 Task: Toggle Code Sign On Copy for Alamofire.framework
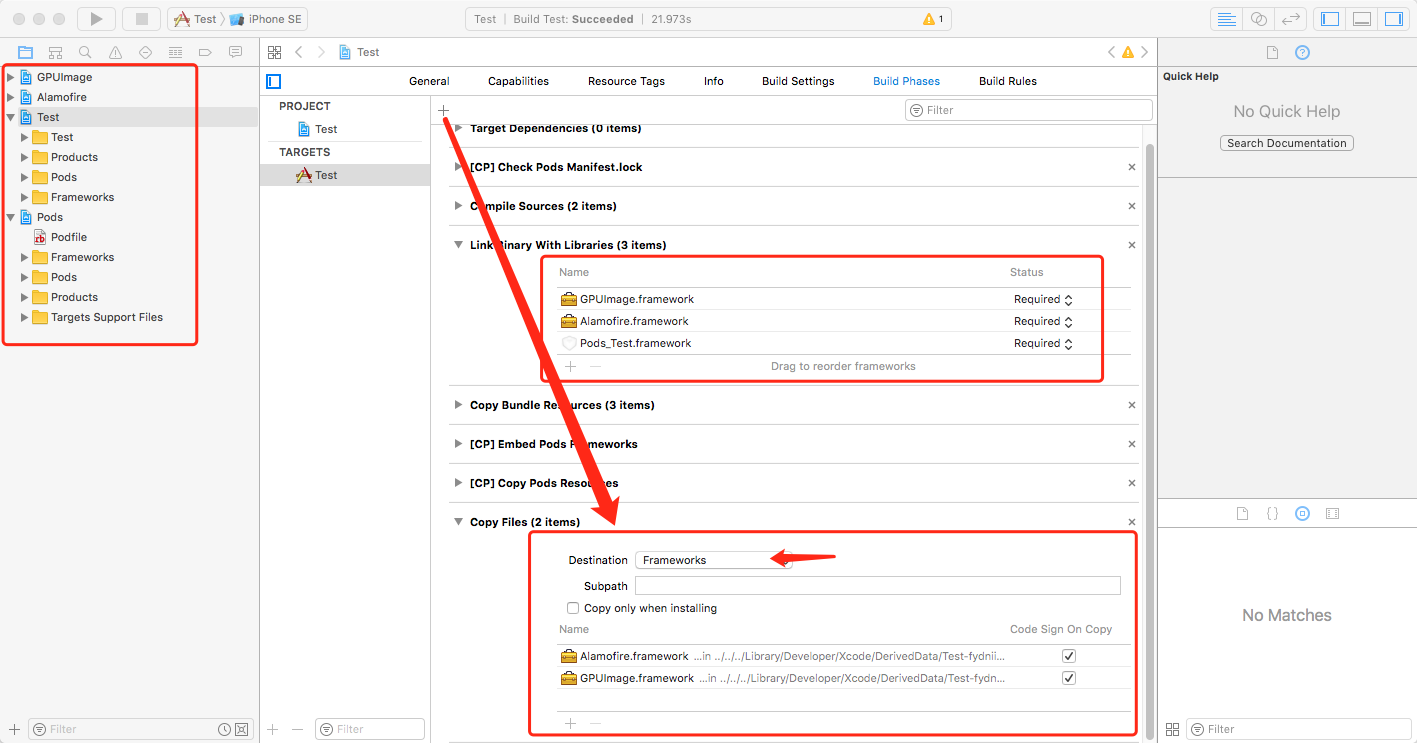tap(1069, 656)
